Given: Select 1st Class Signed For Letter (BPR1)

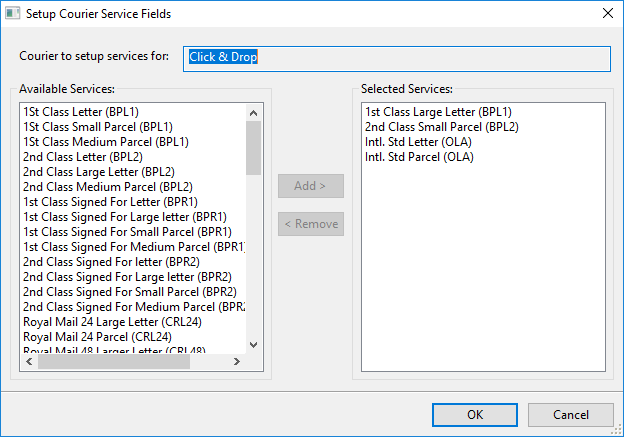Looking at the screenshot, I should (110, 202).
